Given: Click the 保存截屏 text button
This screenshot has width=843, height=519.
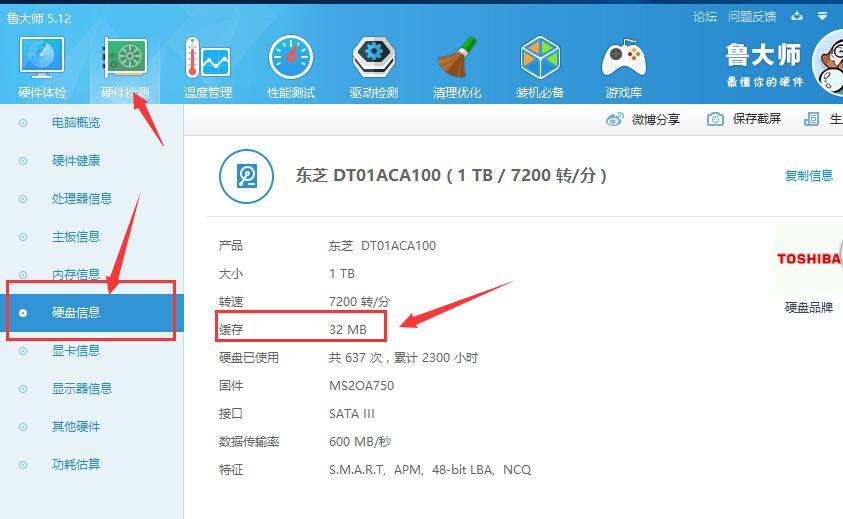Looking at the screenshot, I should click(757, 119).
